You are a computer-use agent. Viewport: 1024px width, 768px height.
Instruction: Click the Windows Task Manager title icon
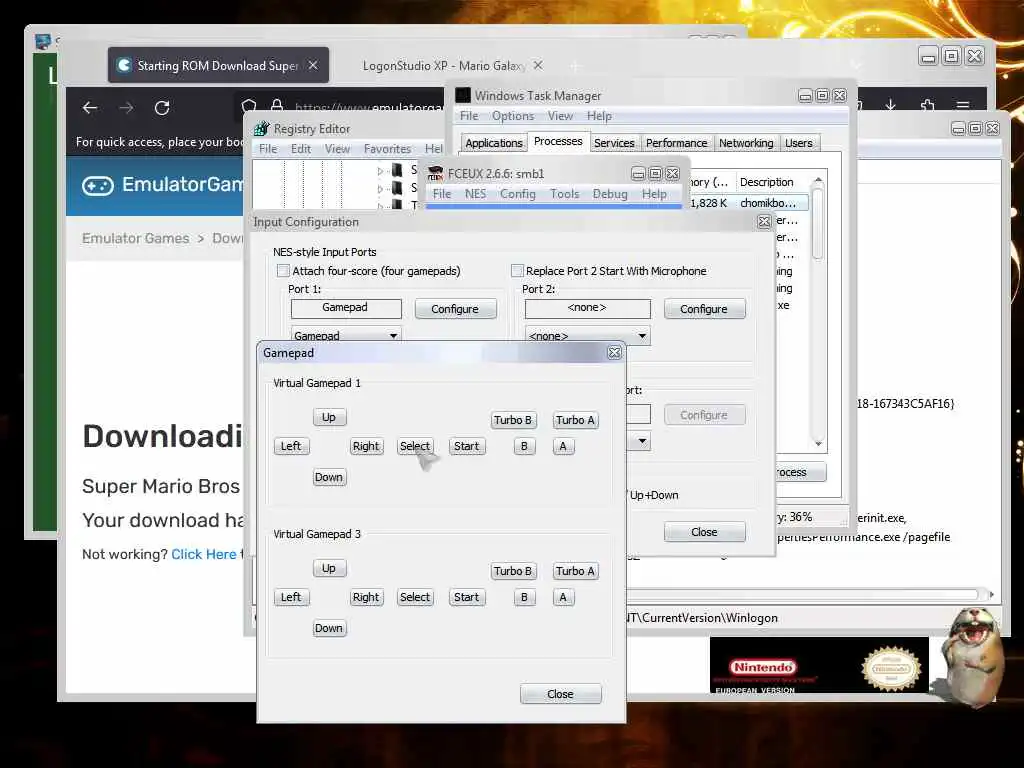(463, 95)
